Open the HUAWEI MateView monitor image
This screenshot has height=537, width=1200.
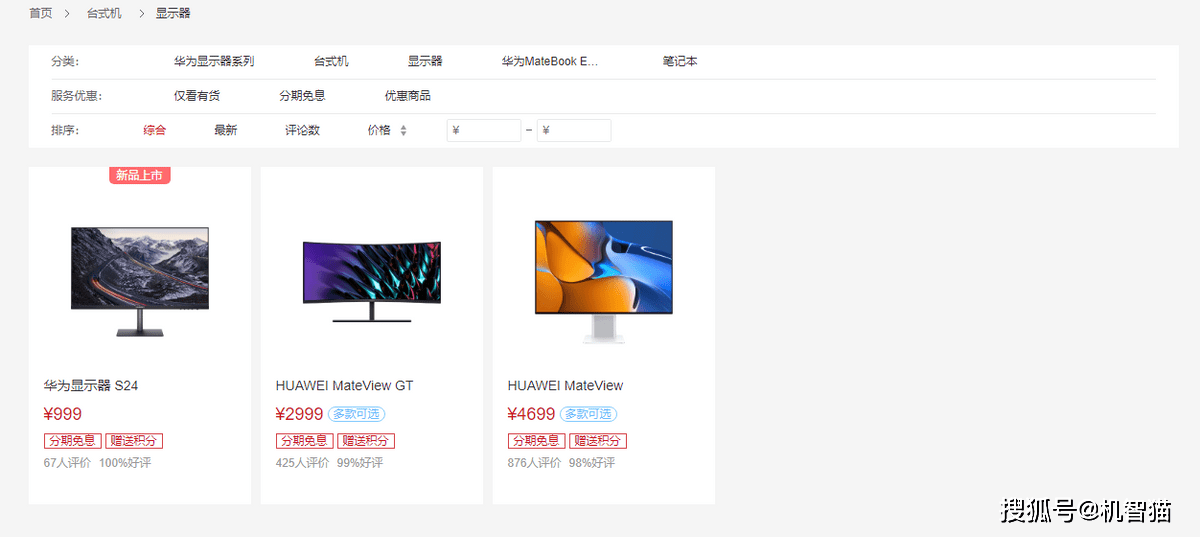click(604, 282)
